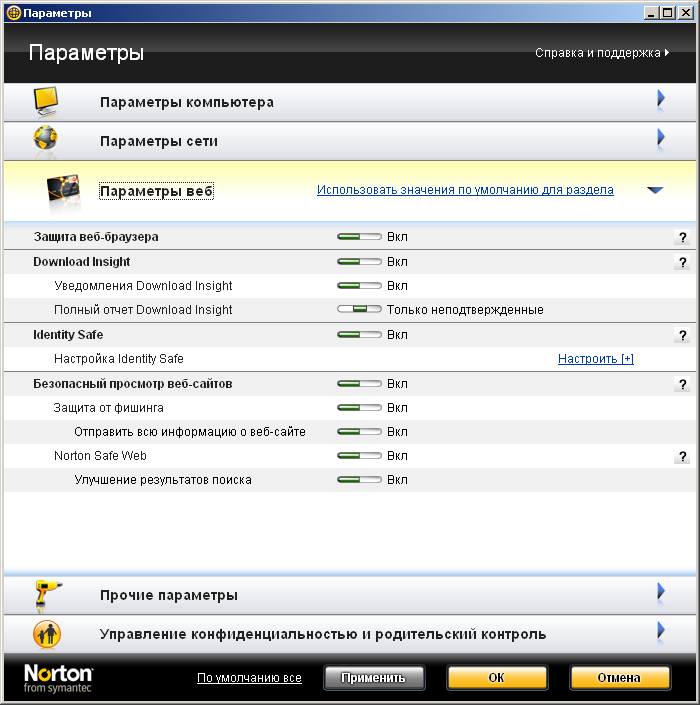Confirm with the ОК button
The height and width of the screenshot is (705, 700).
[497, 678]
